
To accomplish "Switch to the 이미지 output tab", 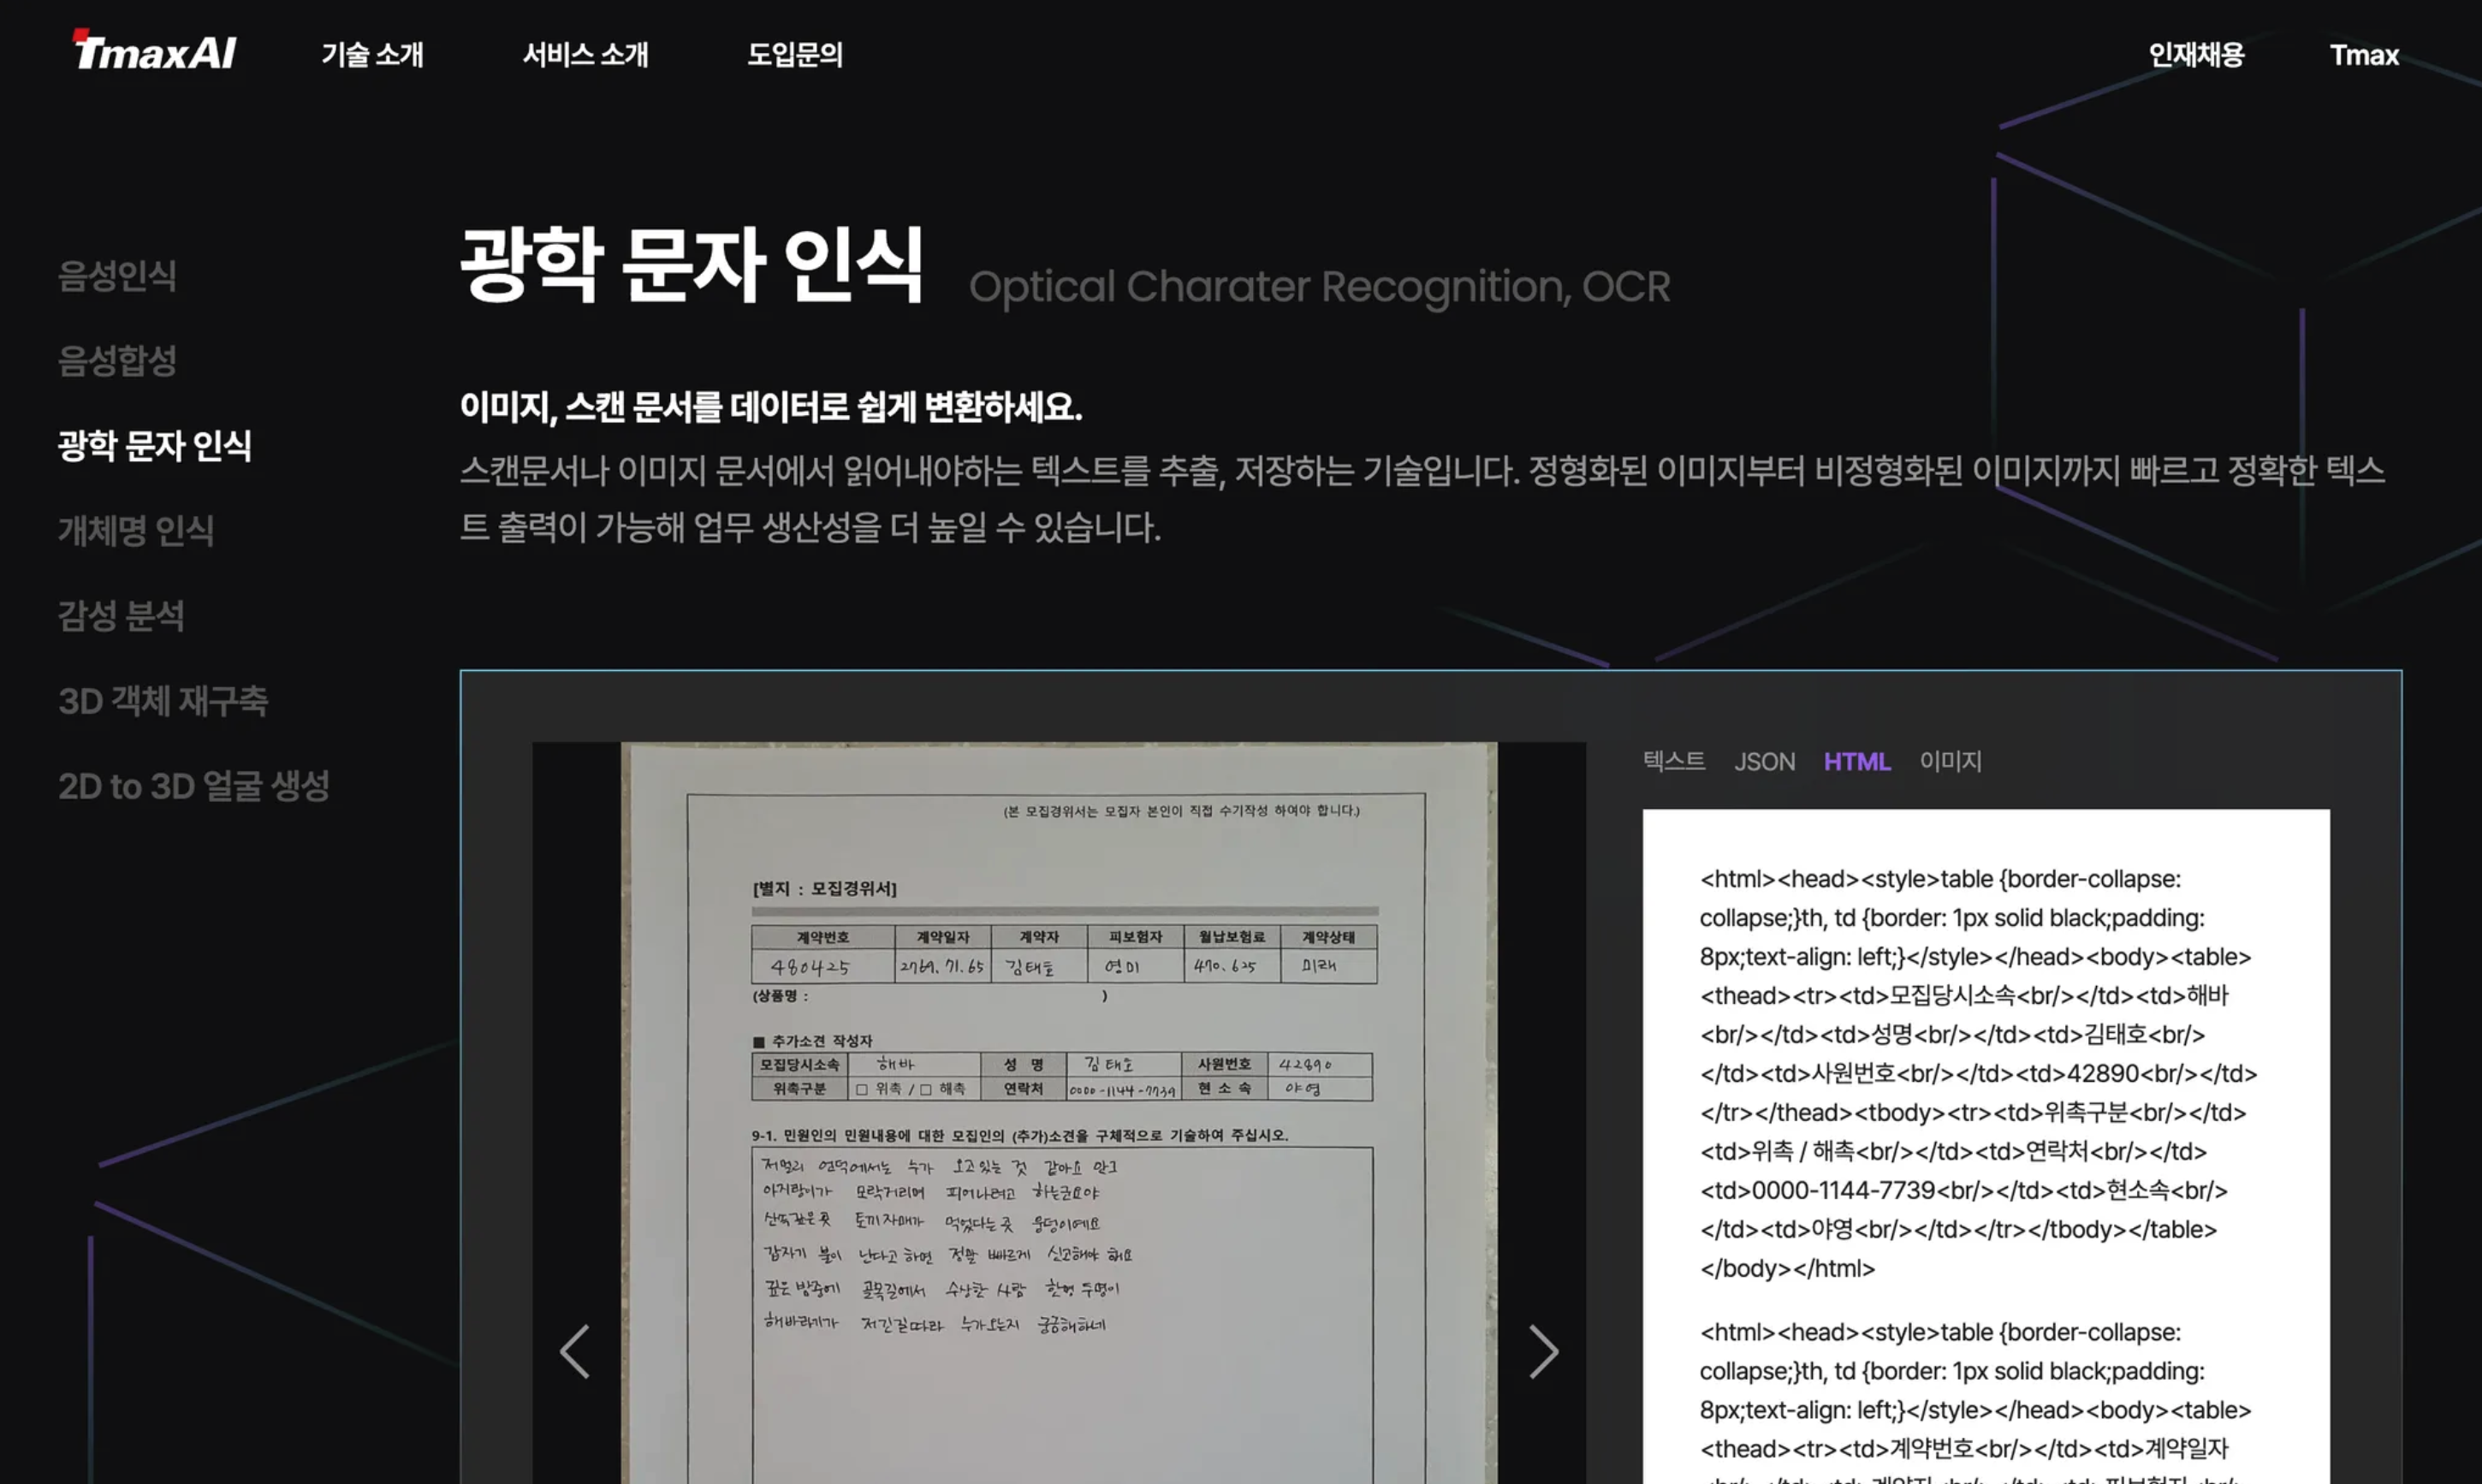I will tap(1950, 761).
